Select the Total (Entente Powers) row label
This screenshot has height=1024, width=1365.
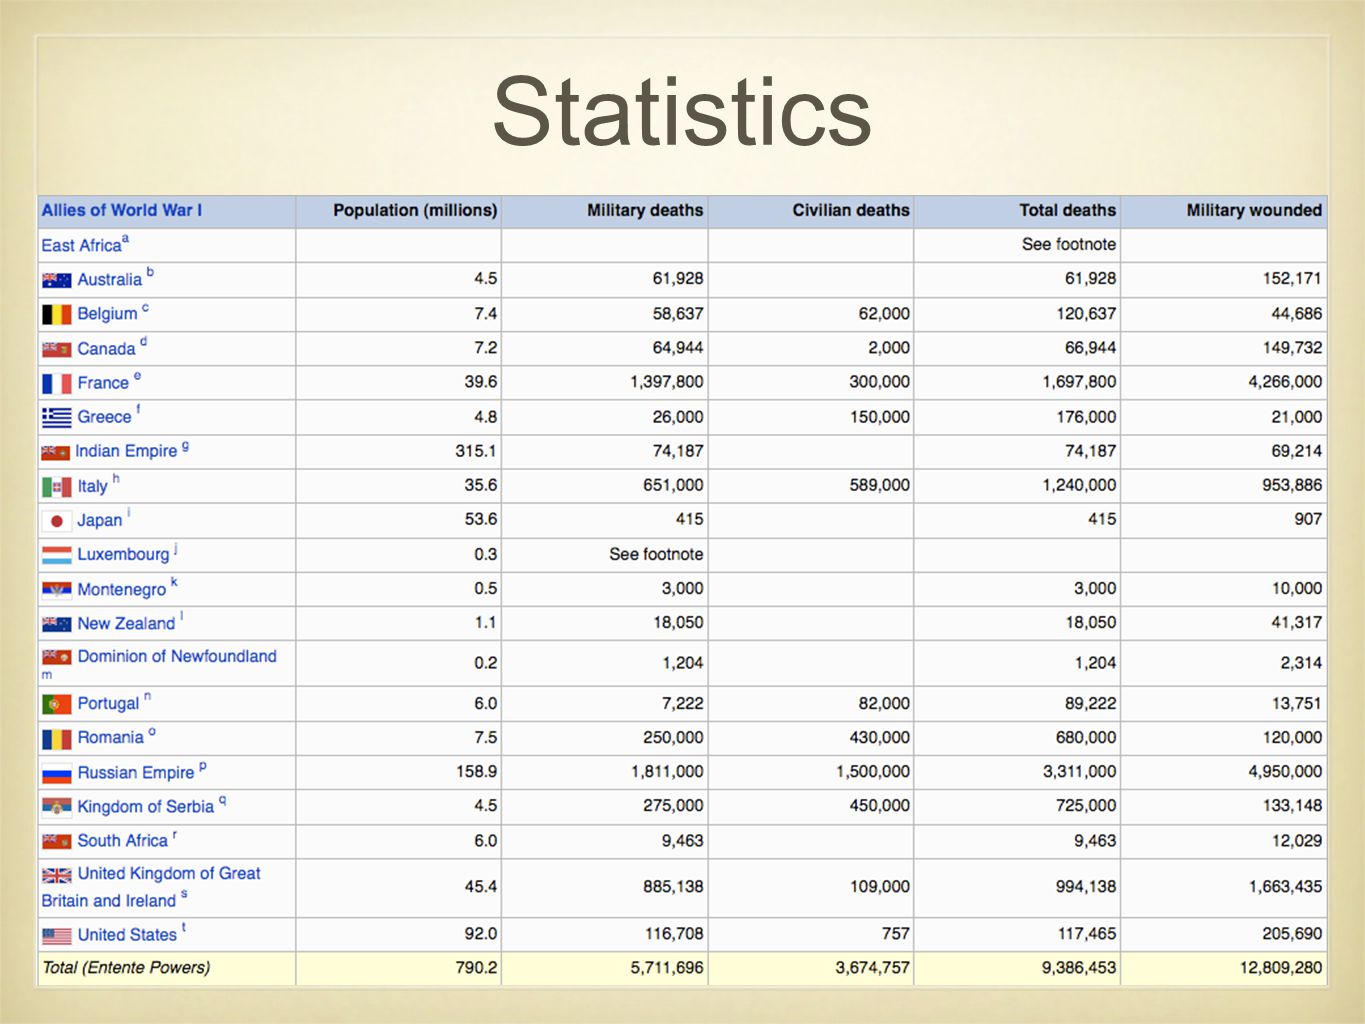(x=126, y=968)
